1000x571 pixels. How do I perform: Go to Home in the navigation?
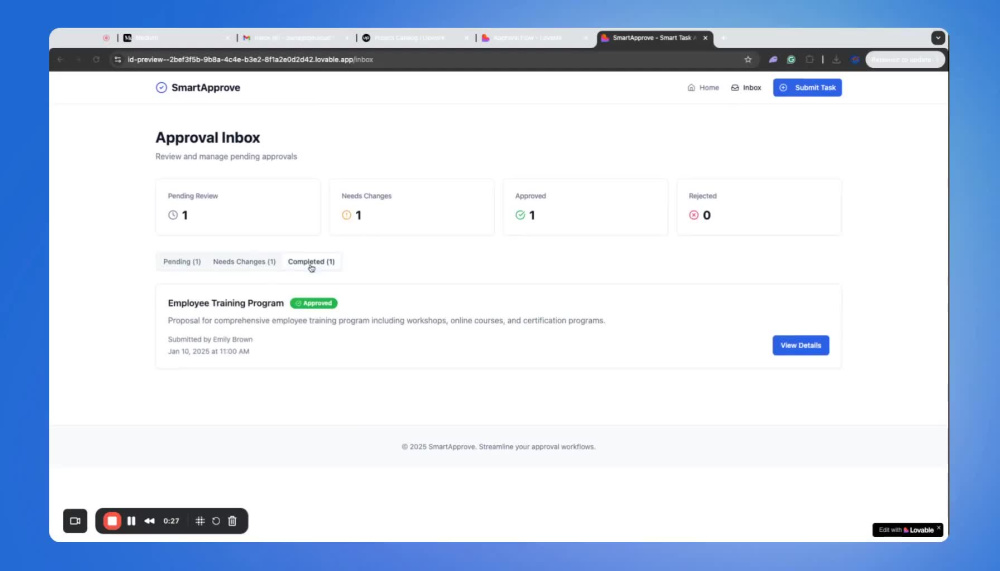(x=703, y=87)
